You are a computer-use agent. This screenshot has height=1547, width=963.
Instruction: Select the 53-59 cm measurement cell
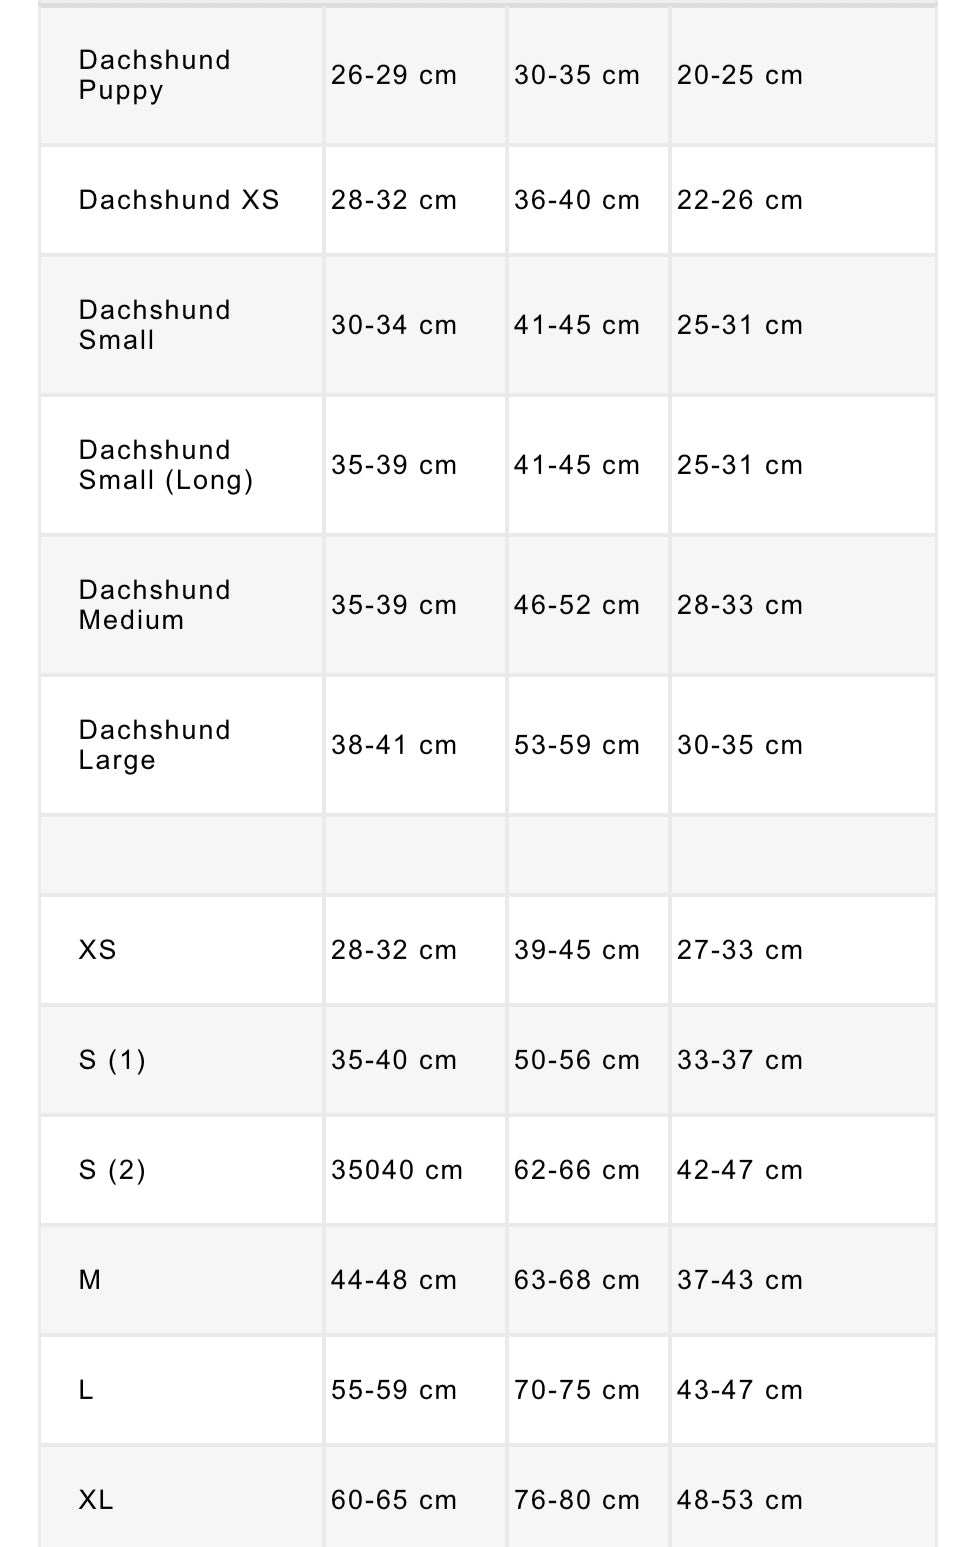[x=577, y=745]
